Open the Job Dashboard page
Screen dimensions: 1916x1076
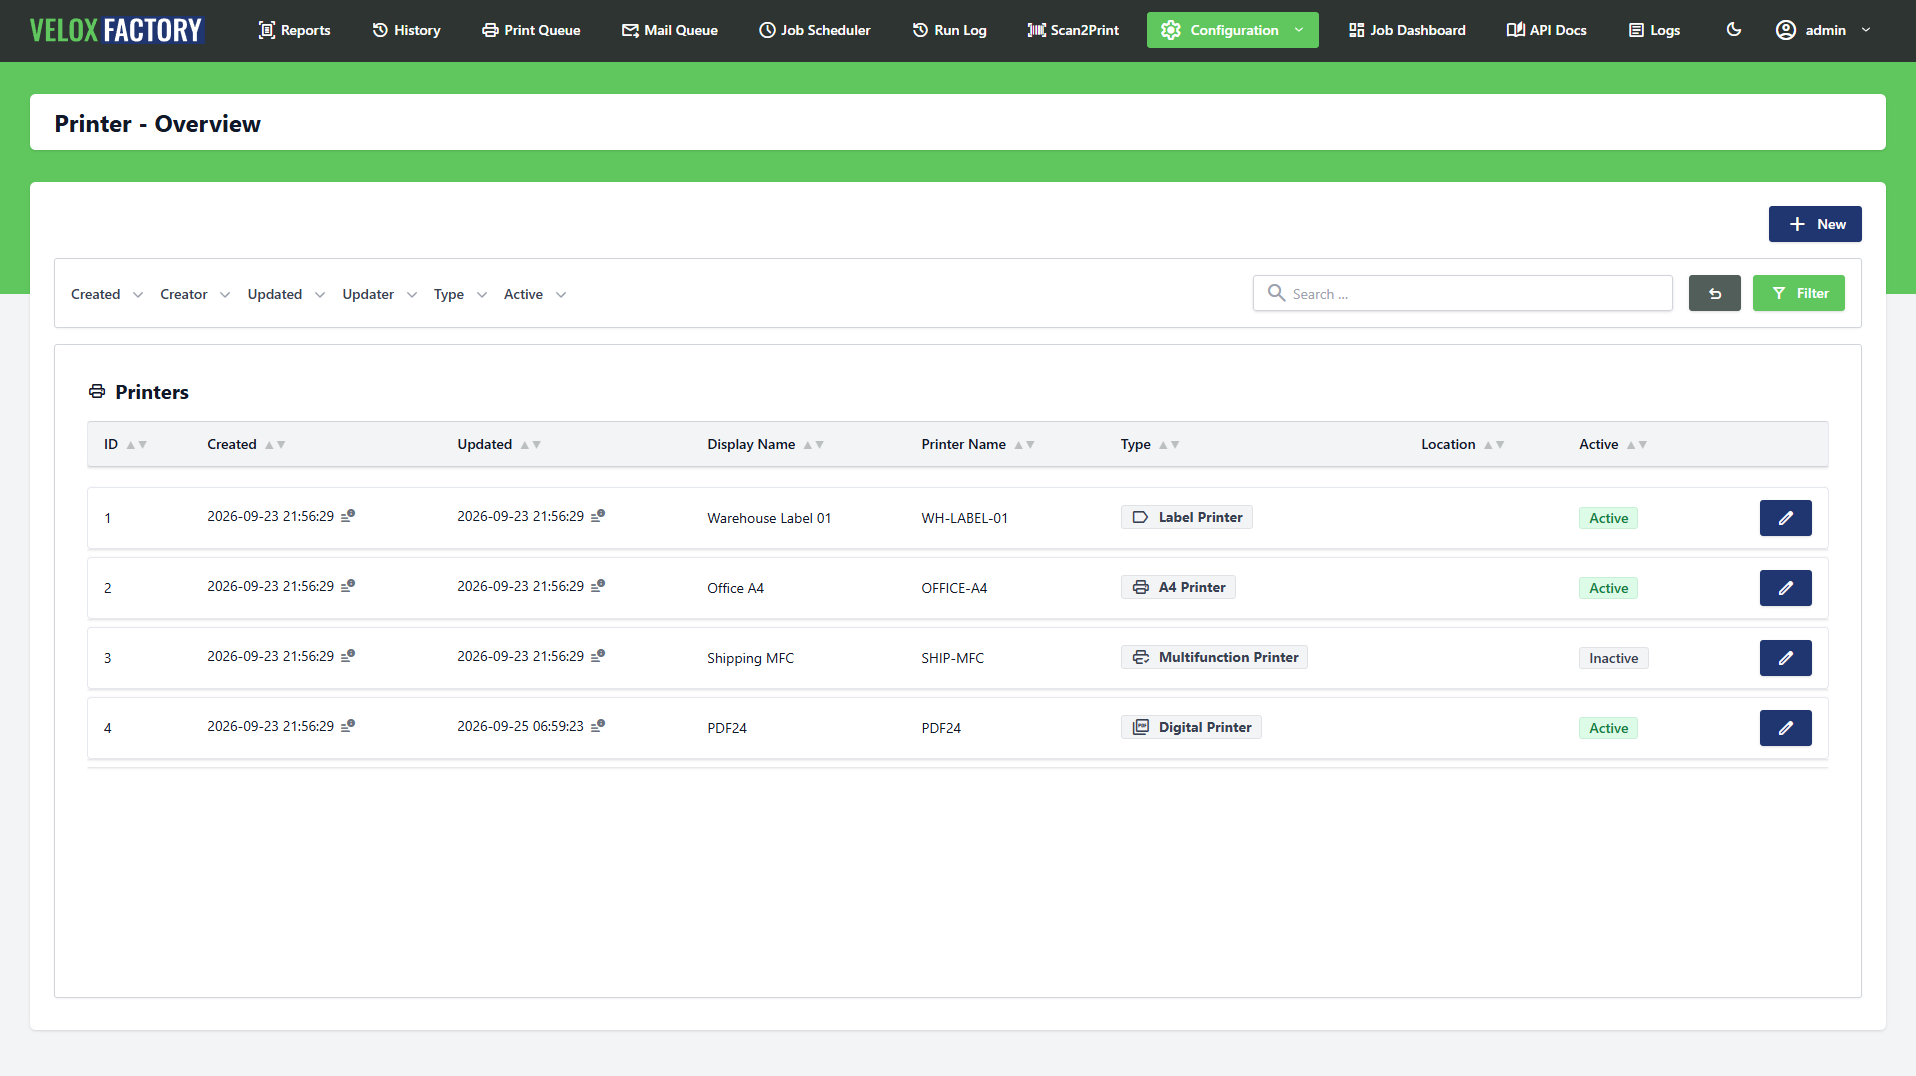pos(1407,30)
